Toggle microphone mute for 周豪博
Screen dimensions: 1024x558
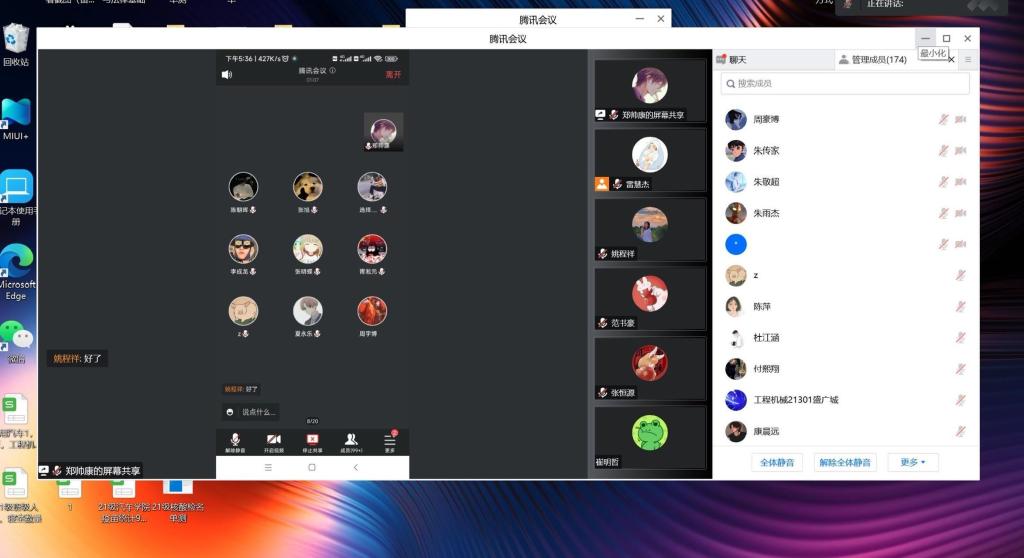coord(943,120)
